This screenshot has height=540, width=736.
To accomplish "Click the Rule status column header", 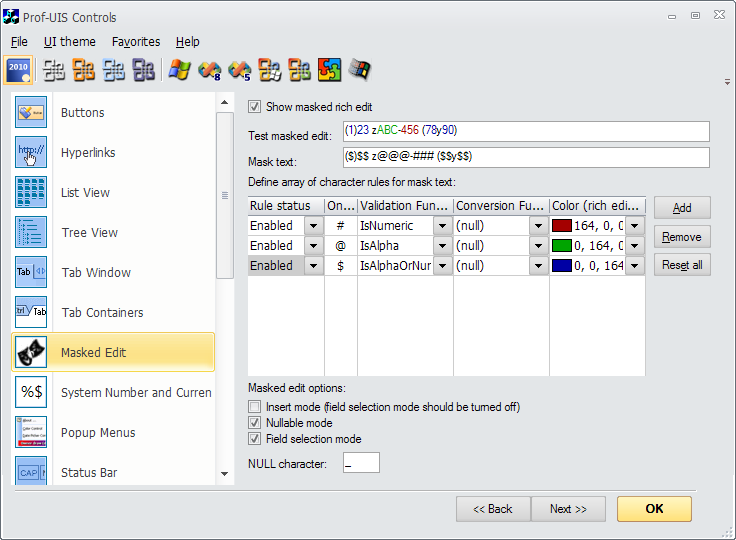I will [286, 206].
